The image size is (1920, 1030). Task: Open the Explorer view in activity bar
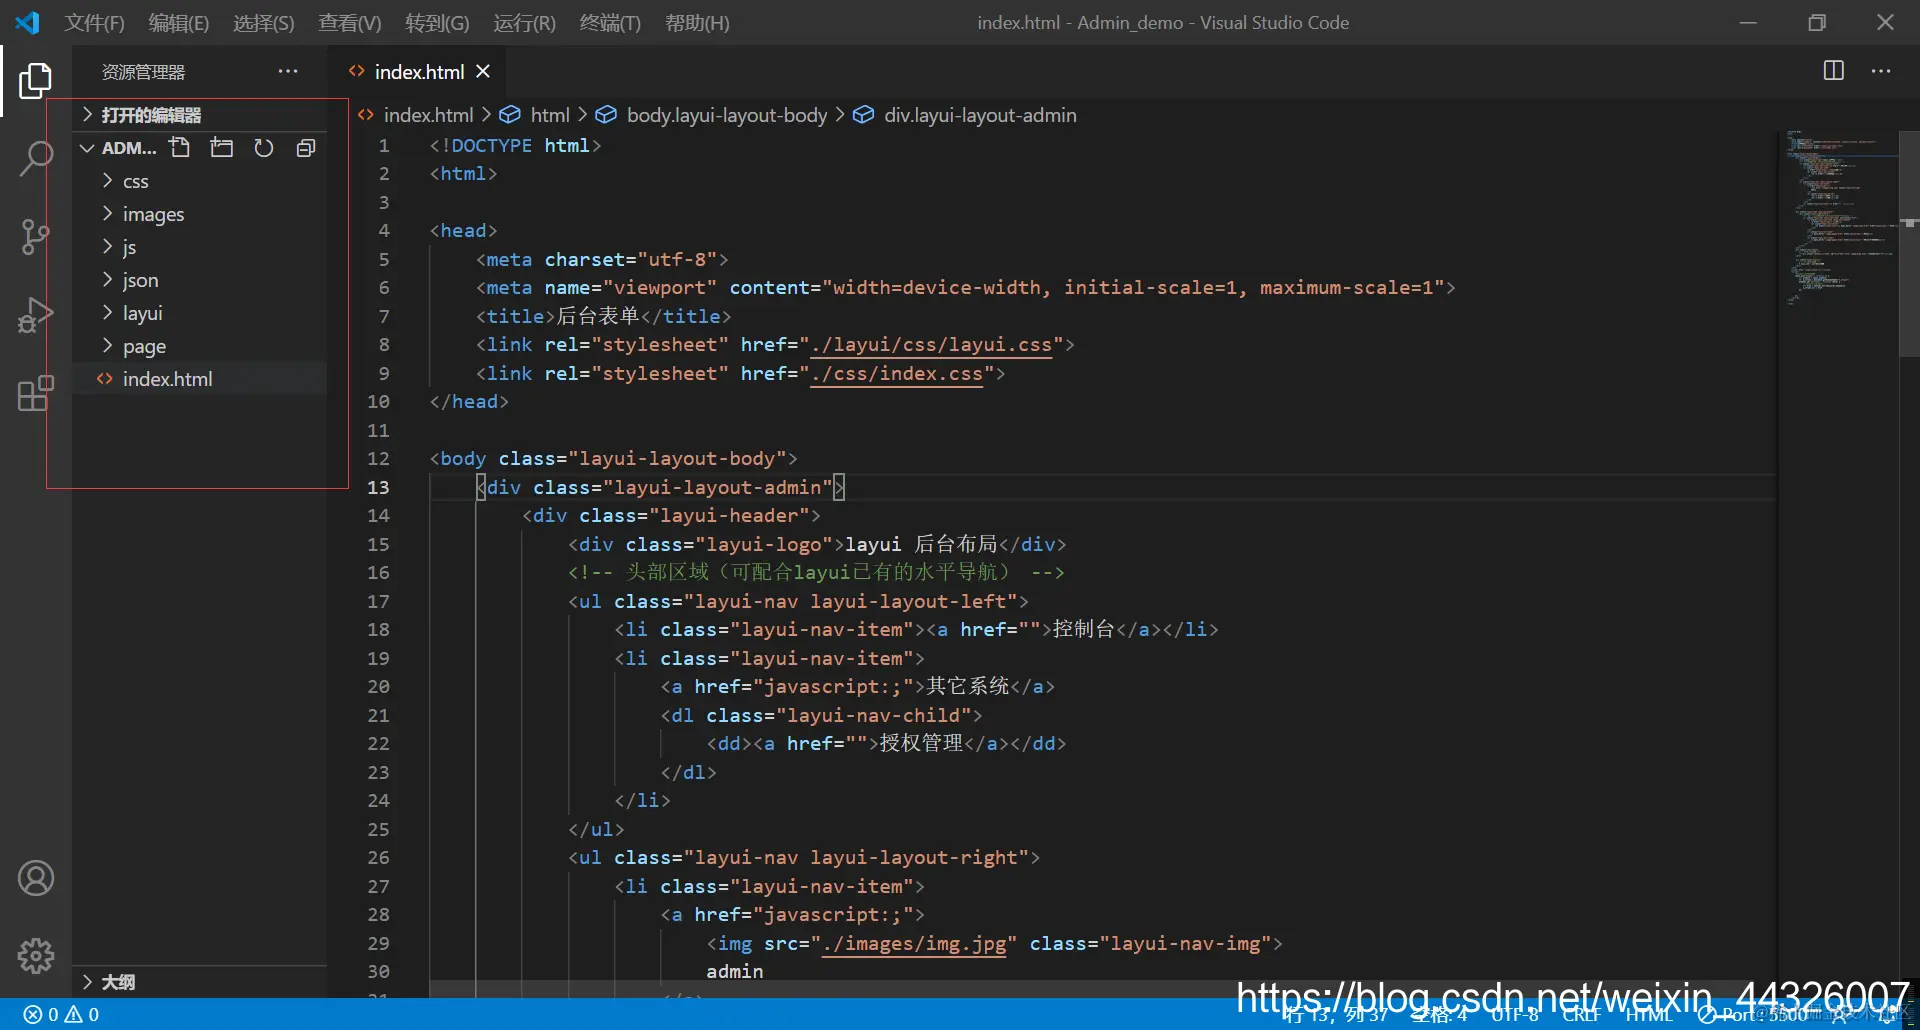pos(35,80)
